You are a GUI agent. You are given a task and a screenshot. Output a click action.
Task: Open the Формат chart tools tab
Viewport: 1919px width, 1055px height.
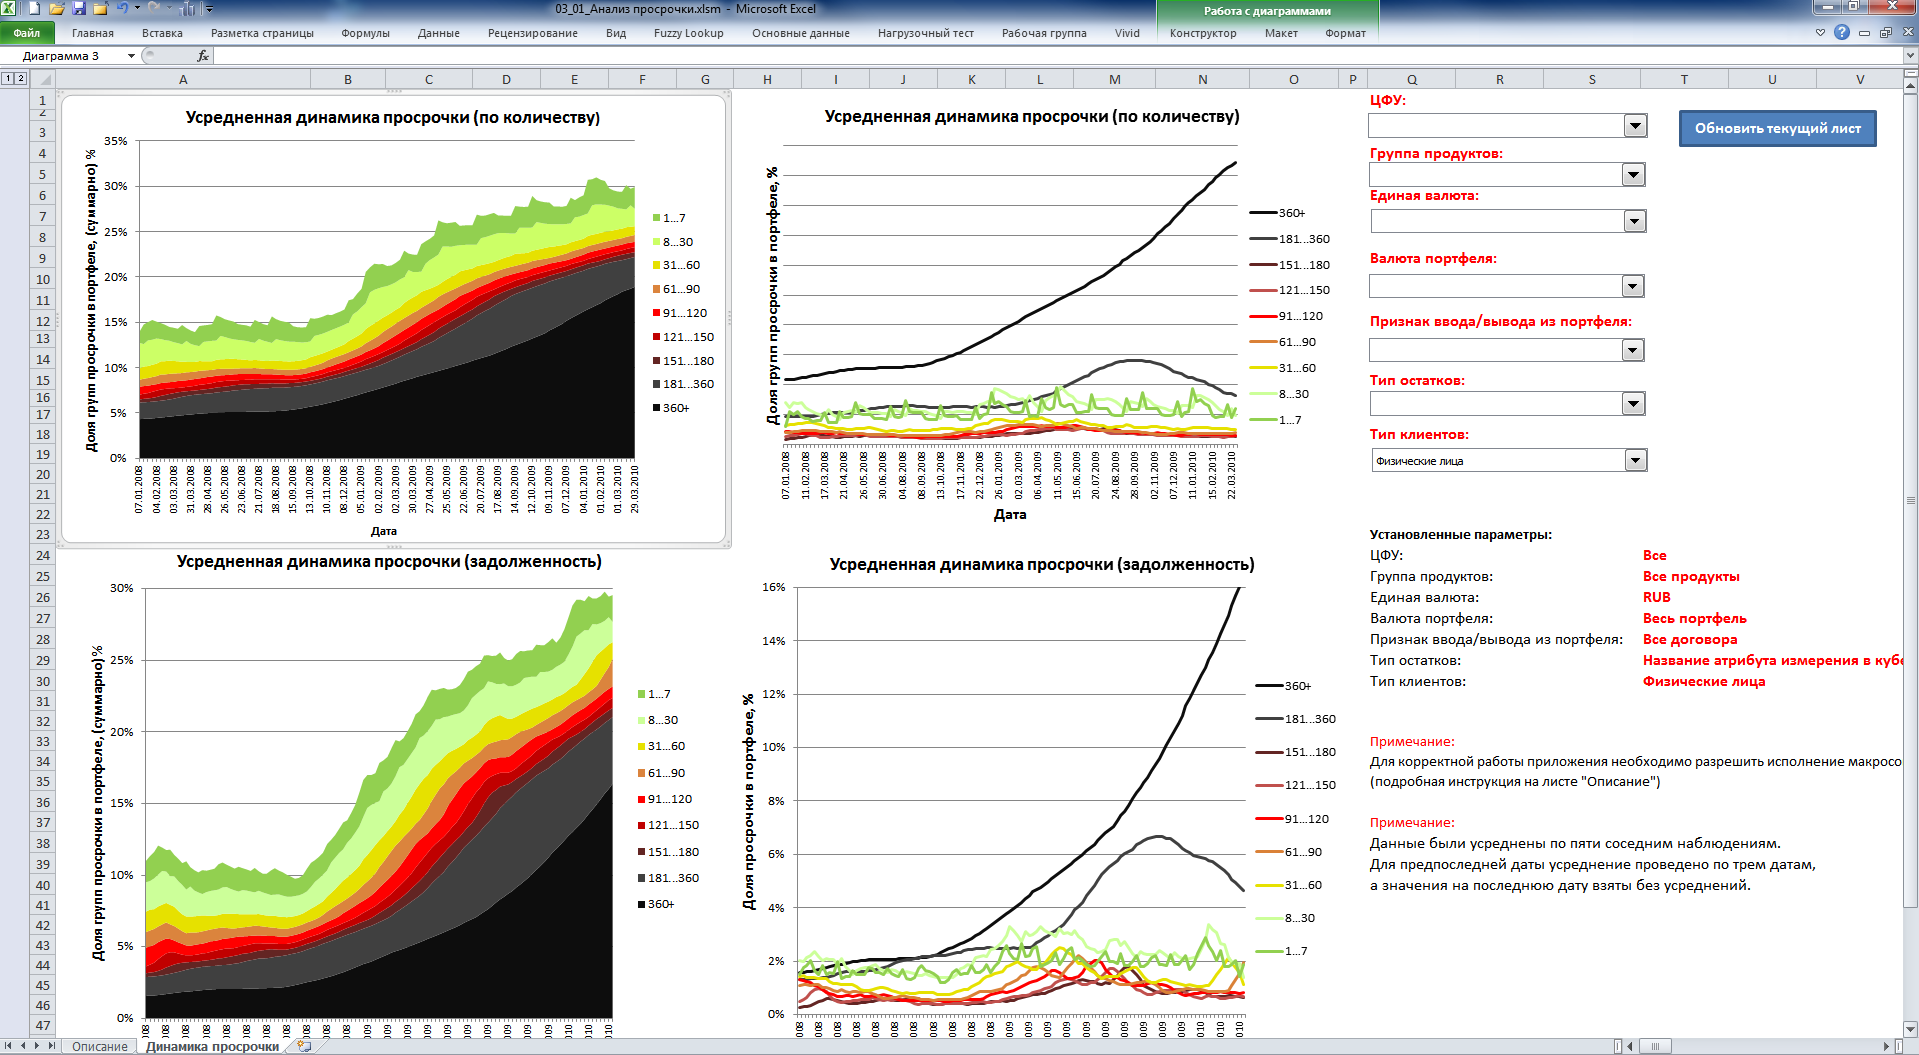[x=1345, y=33]
